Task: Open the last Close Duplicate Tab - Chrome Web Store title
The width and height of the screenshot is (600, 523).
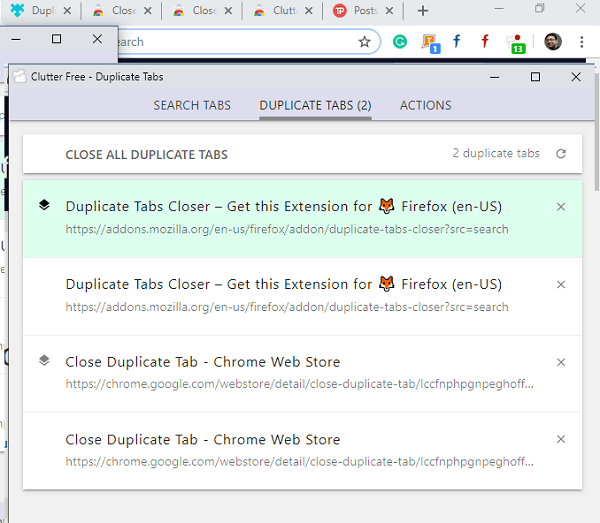Action: 203,440
